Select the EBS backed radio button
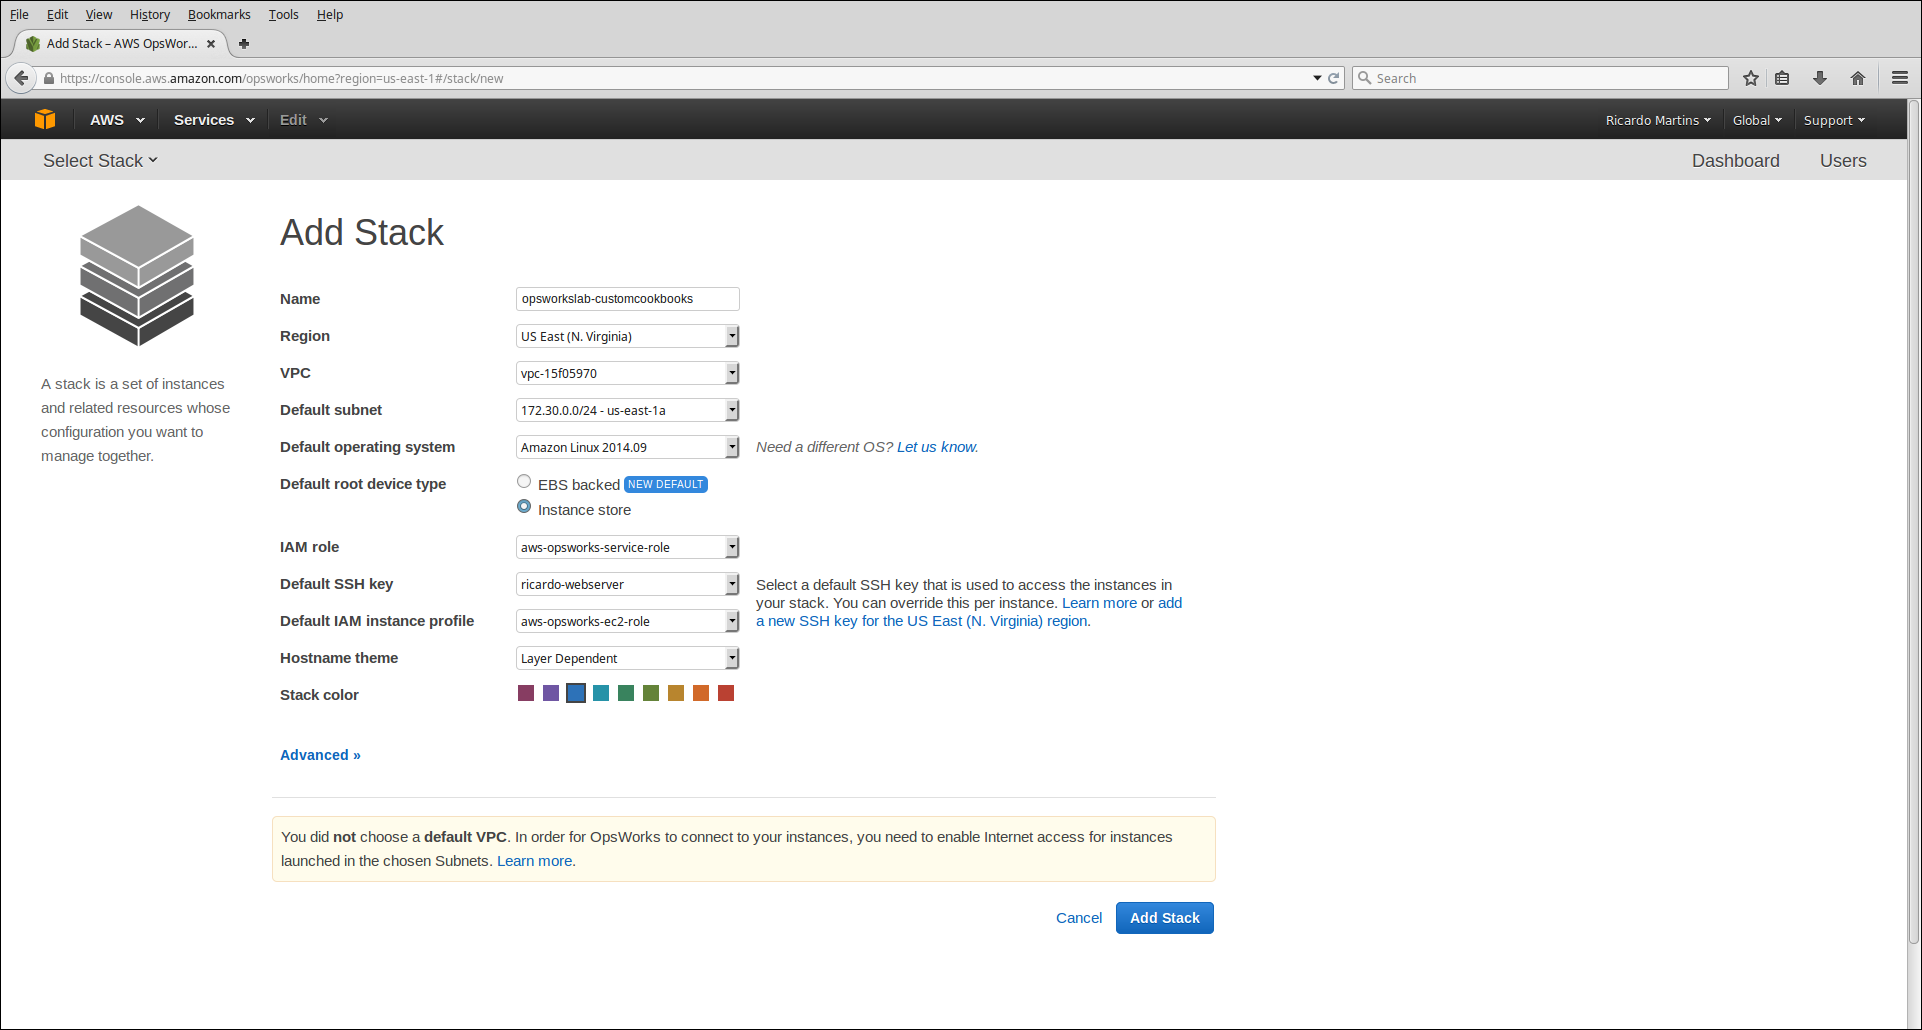Image resolution: width=1922 pixels, height=1030 pixels. coord(524,482)
